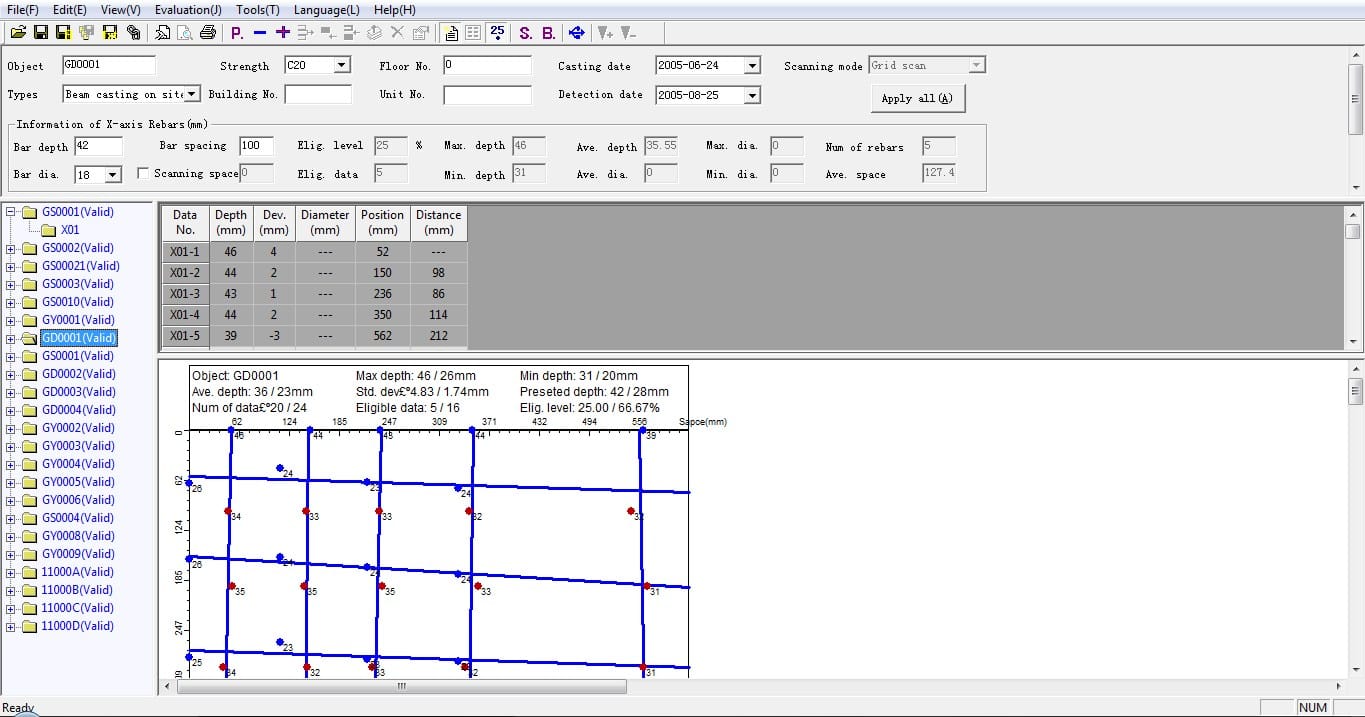Image resolution: width=1365 pixels, height=717 pixels.
Task: Click the Bar depth input field
Action: pyautogui.click(x=98, y=146)
